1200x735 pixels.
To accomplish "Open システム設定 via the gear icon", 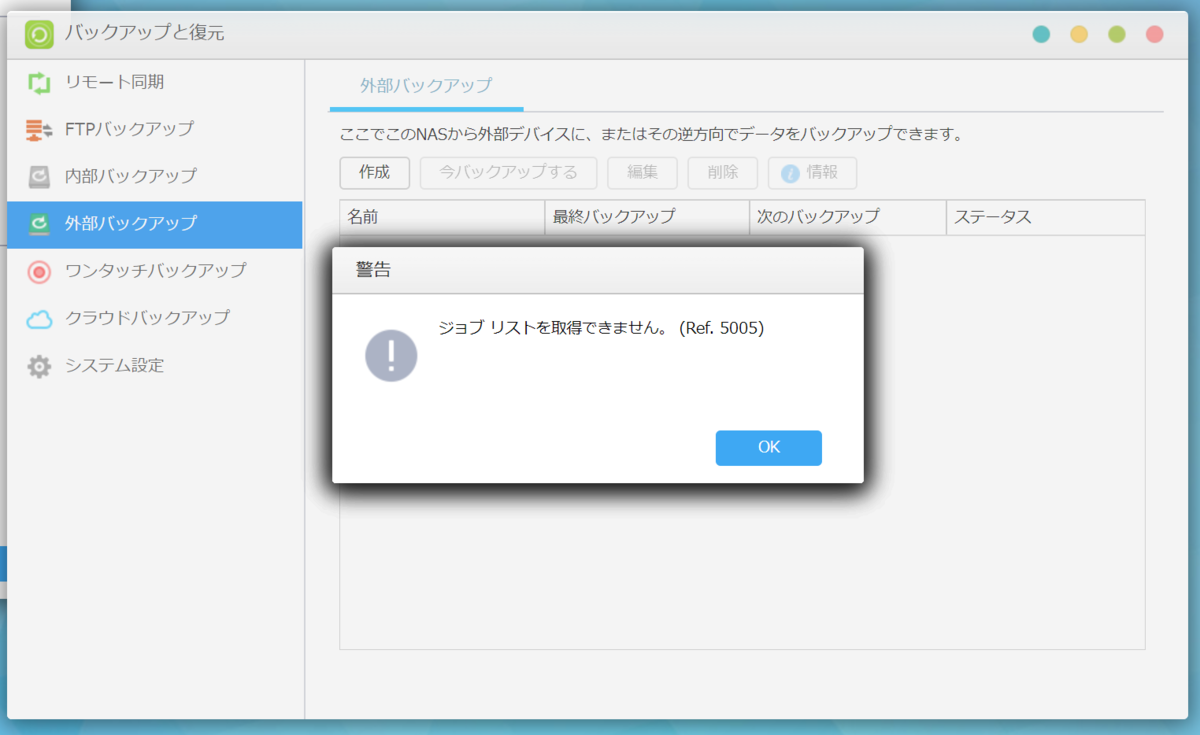I will pyautogui.click(x=39, y=366).
